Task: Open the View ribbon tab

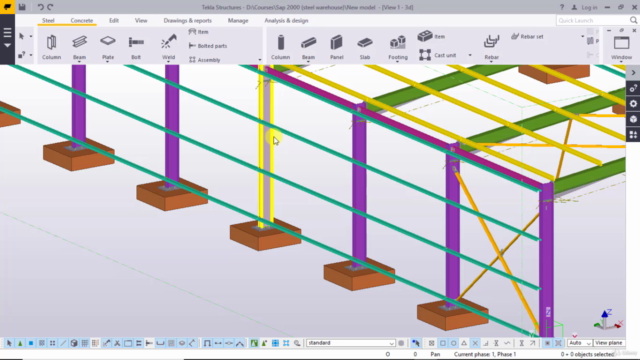Action: pos(141,20)
